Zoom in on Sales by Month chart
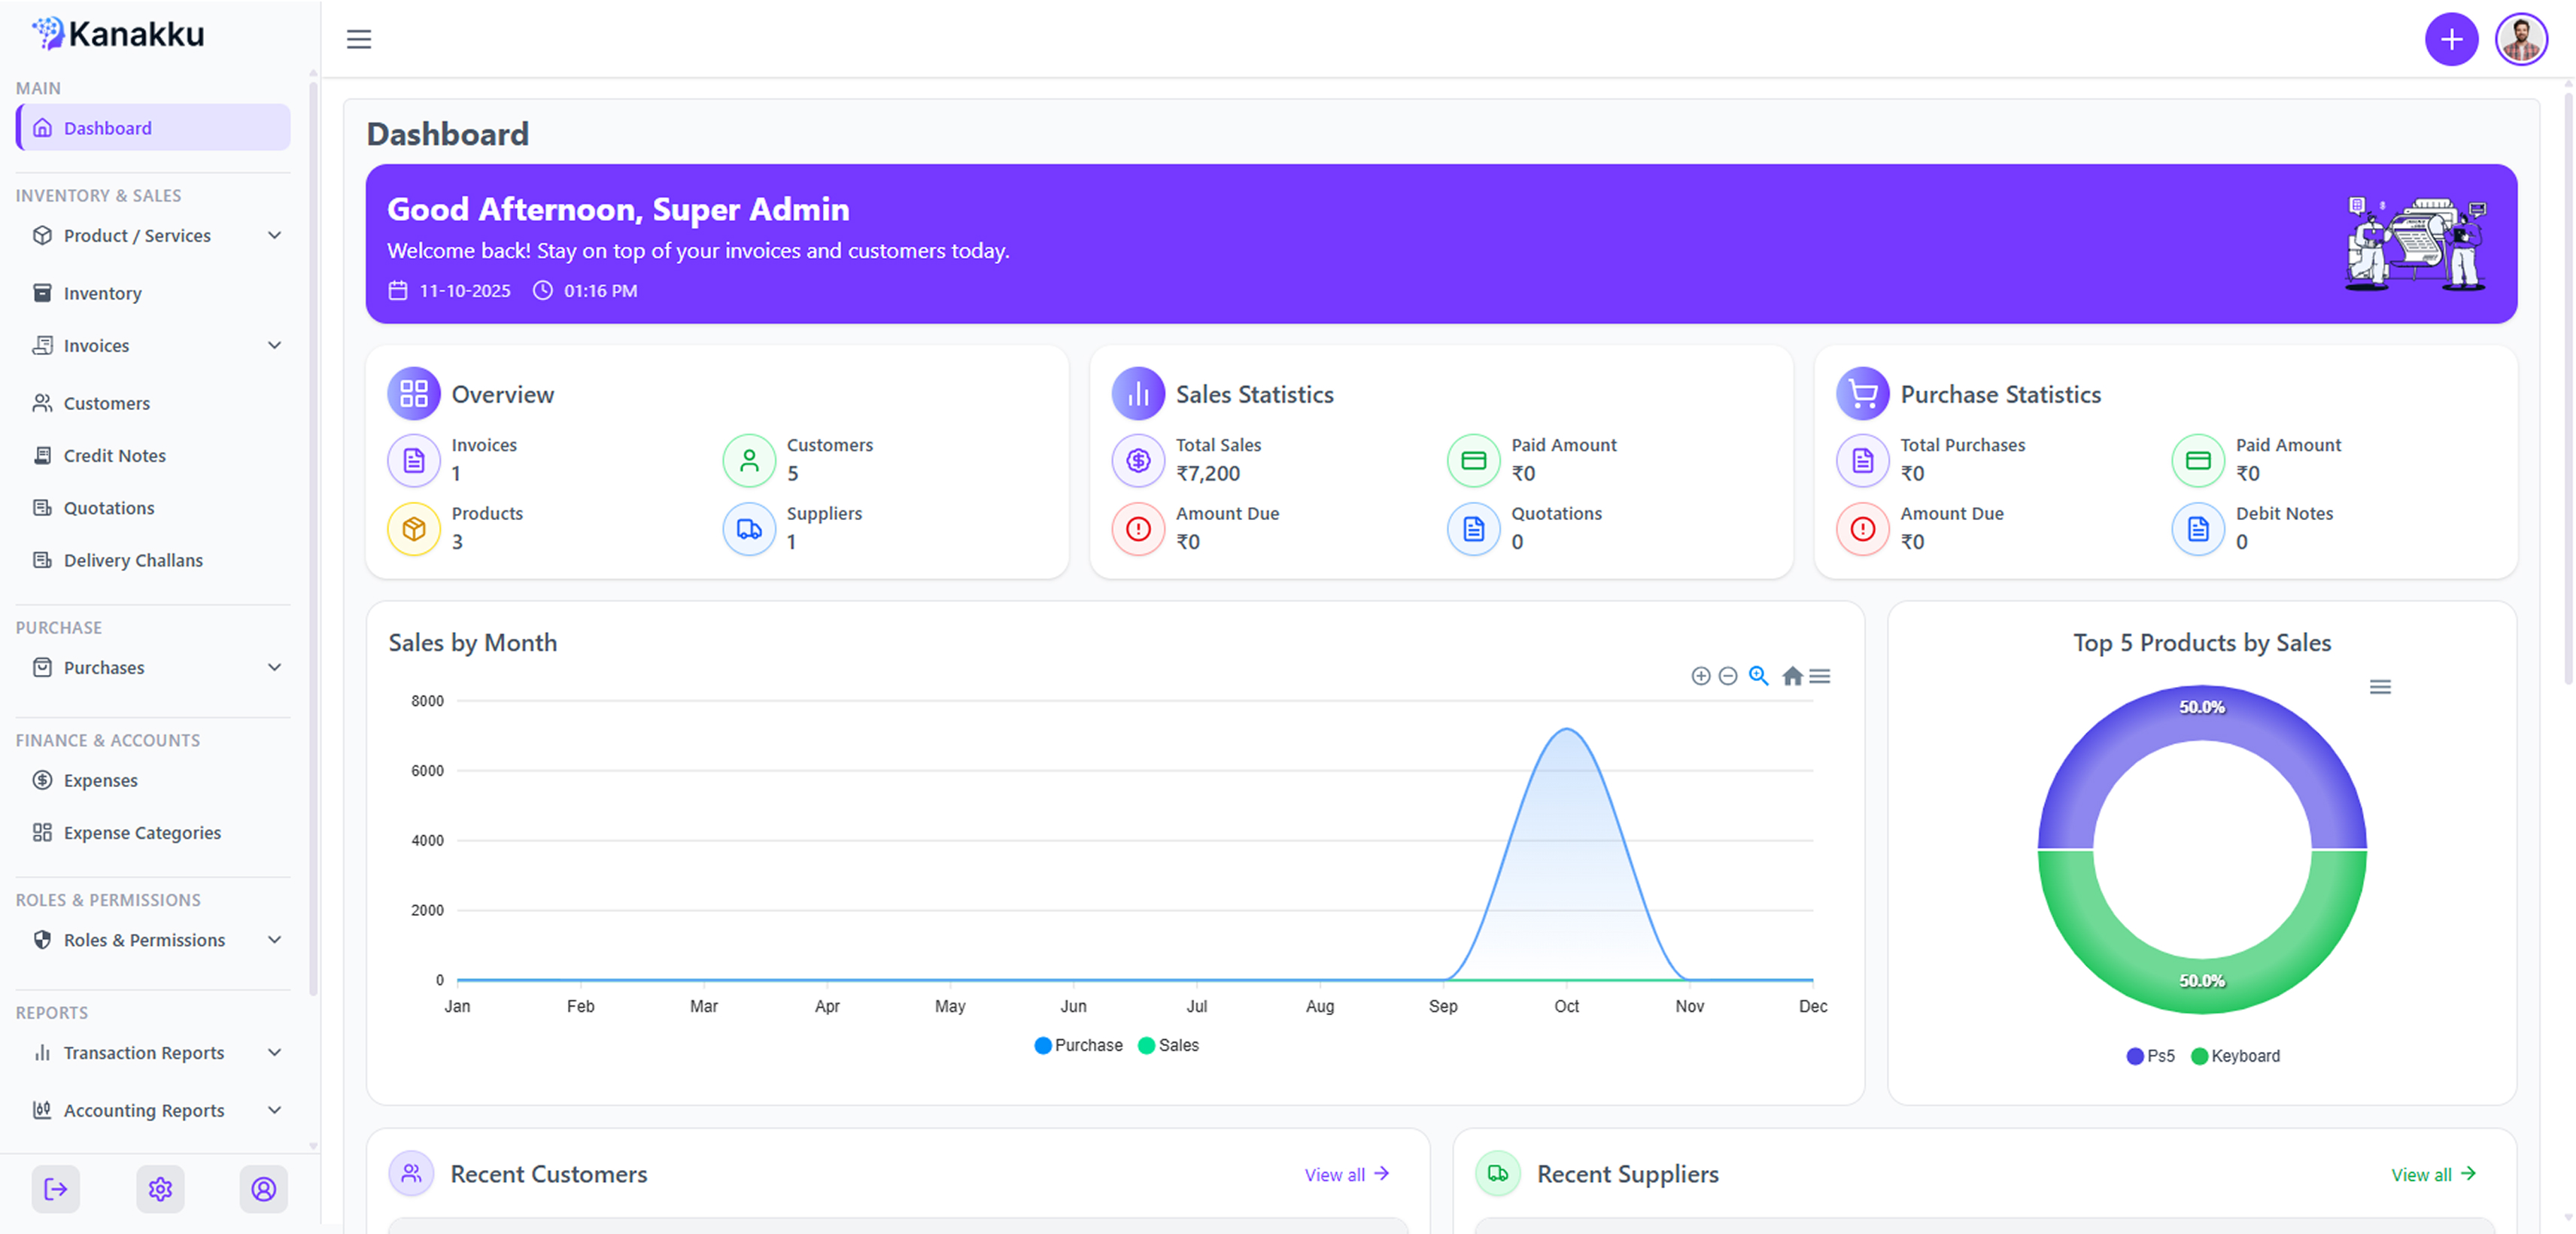The image size is (2576, 1234). [1700, 676]
